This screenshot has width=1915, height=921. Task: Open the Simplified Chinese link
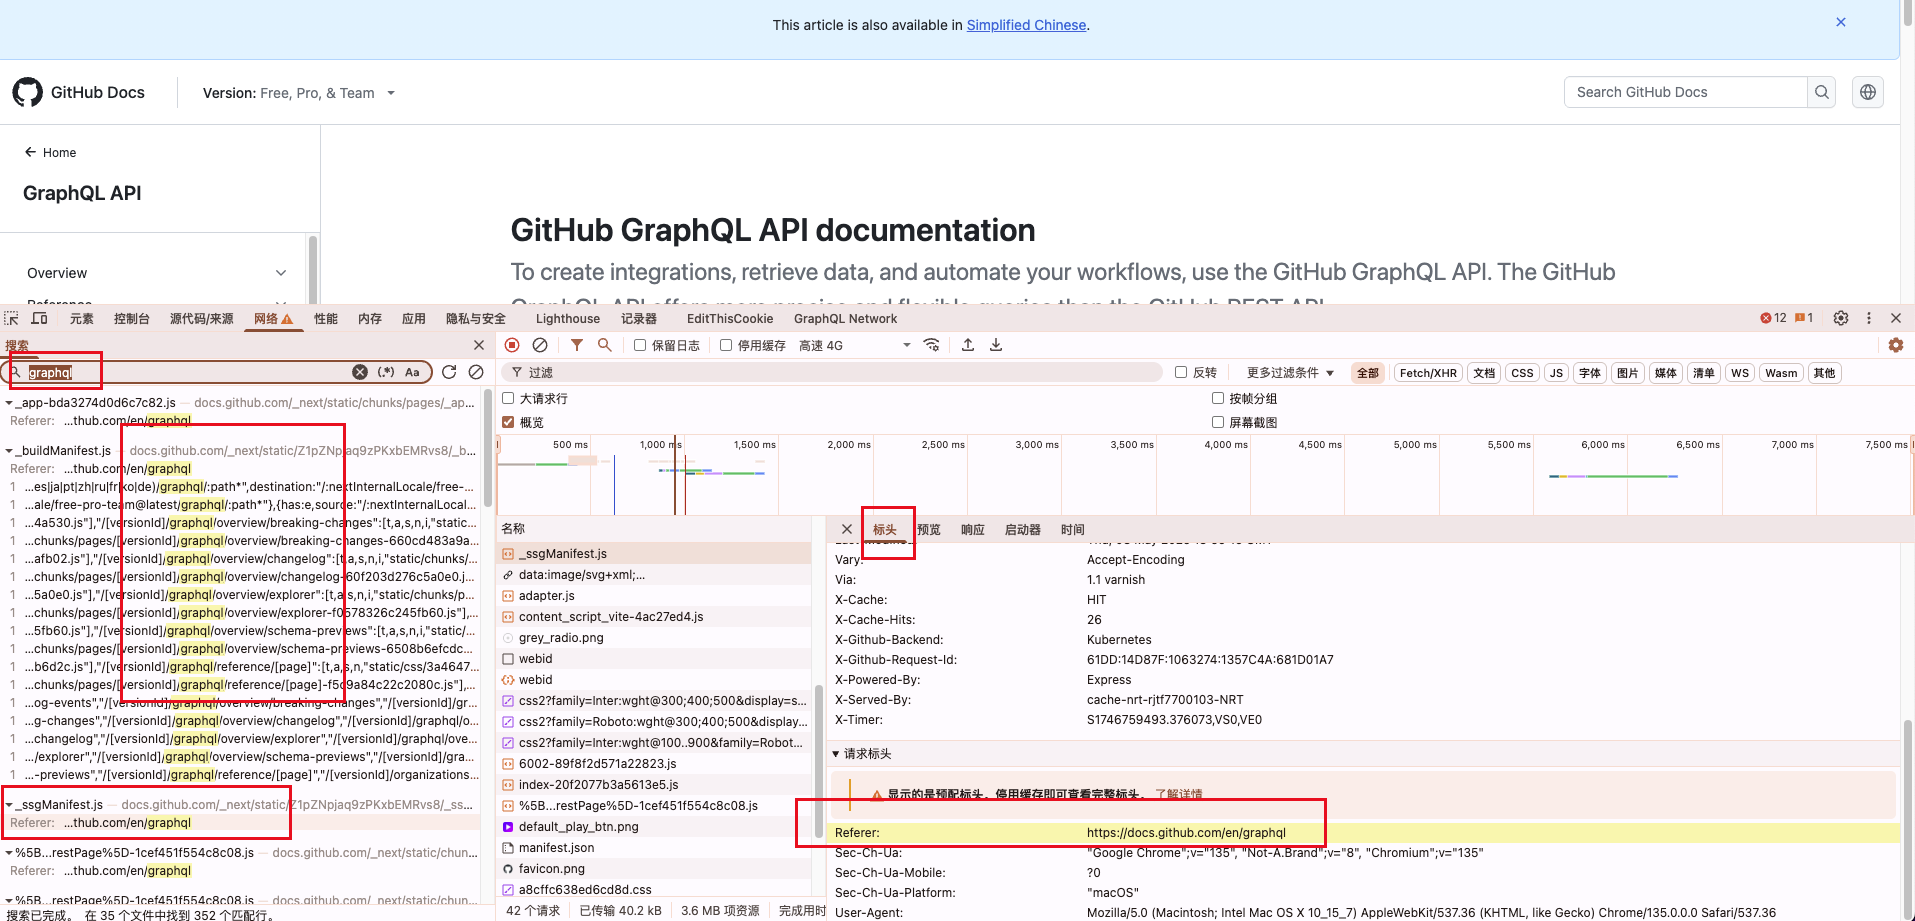coord(1026,25)
